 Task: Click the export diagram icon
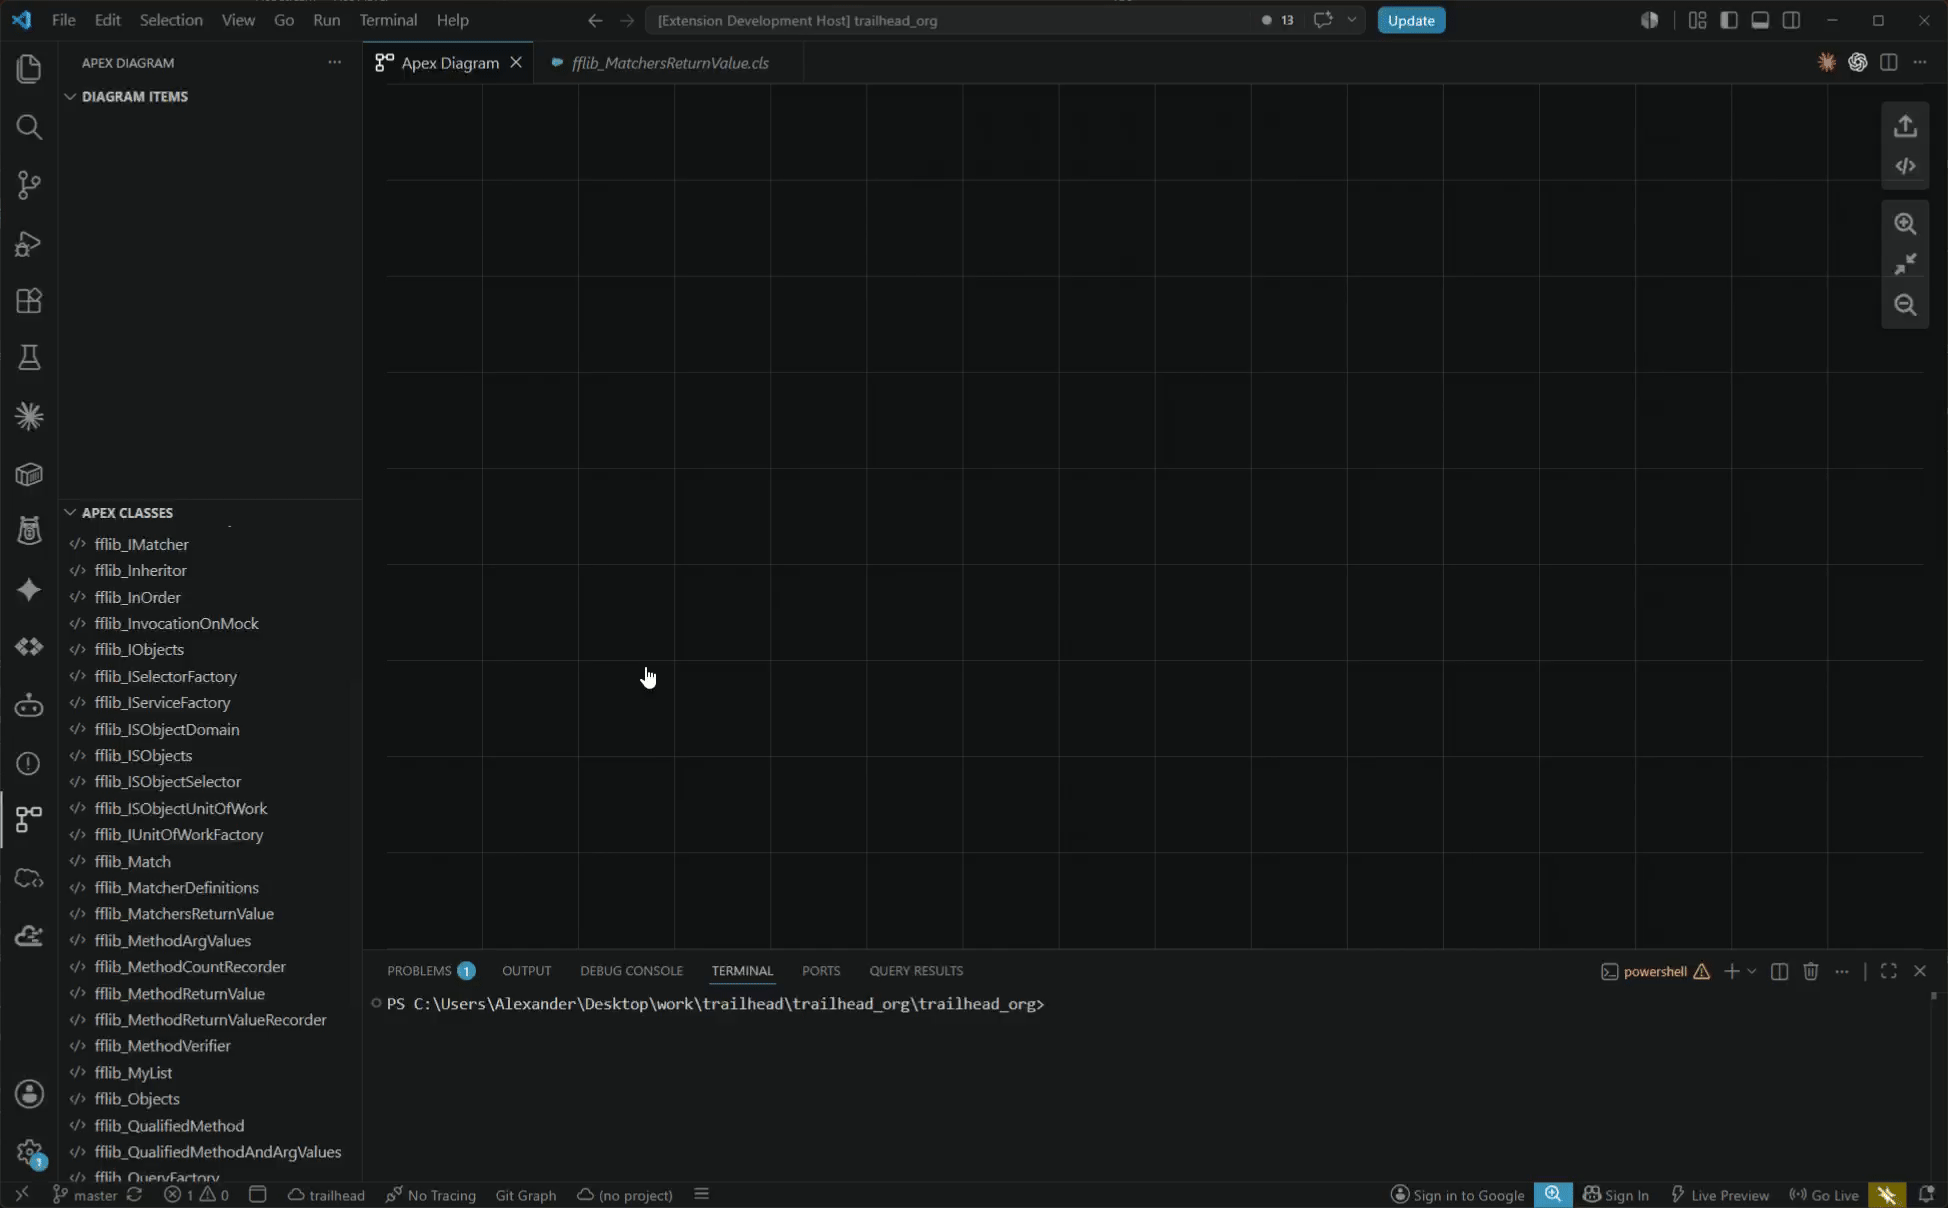[1905, 126]
